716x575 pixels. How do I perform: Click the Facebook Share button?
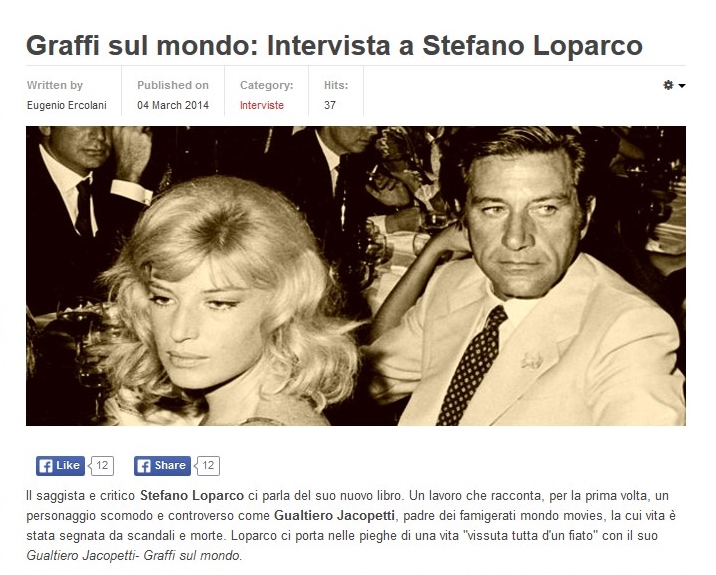click(x=162, y=465)
